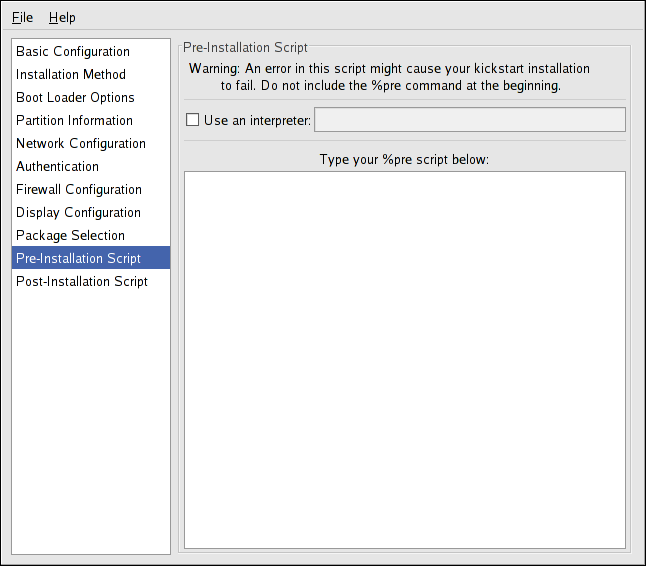
Task: Click the interpreter path text field
Action: tap(469, 120)
